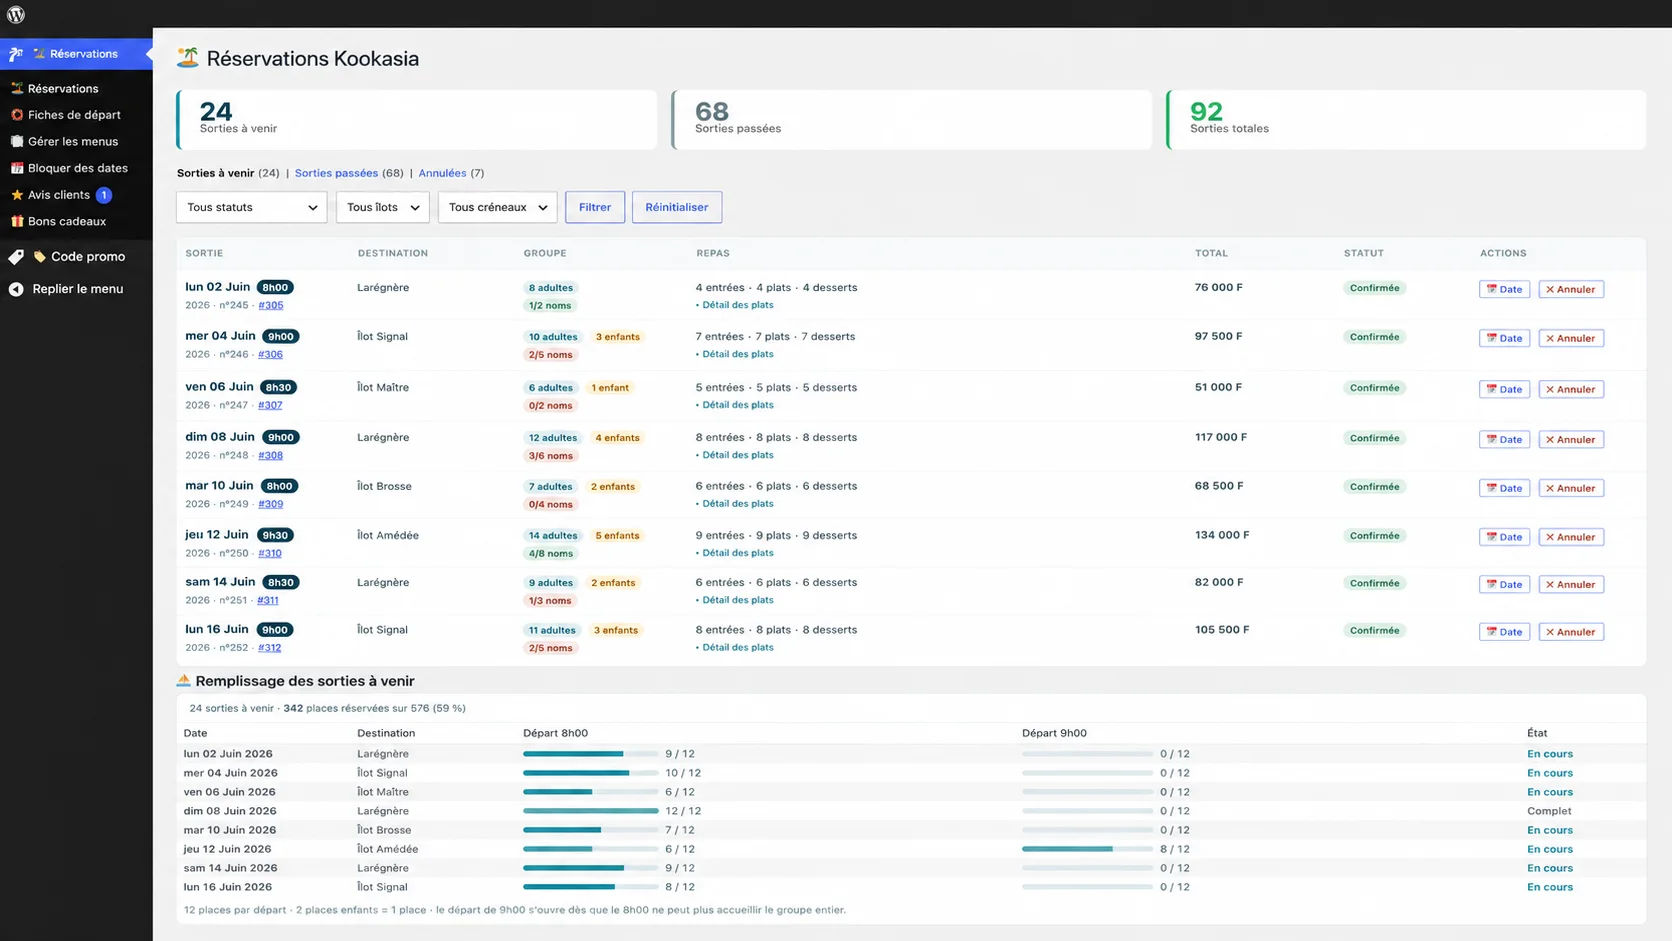Click the Fiches de départ sidebar icon
The width and height of the screenshot is (1672, 941).
tap(16, 115)
